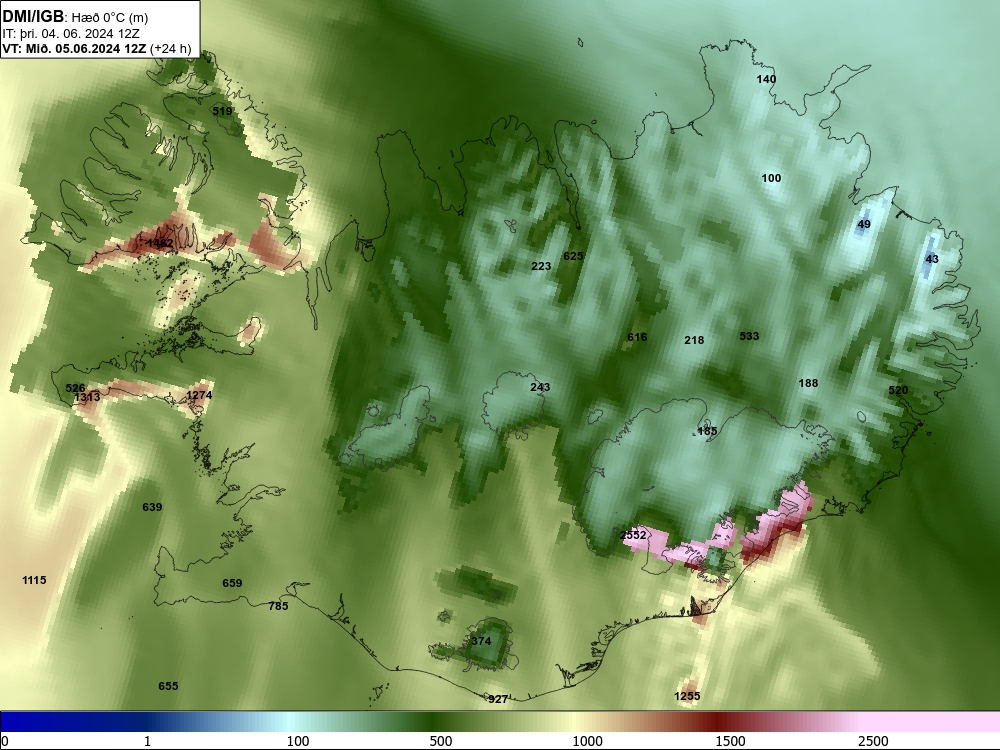
Task: Click the map value '223'
Action: (x=541, y=266)
